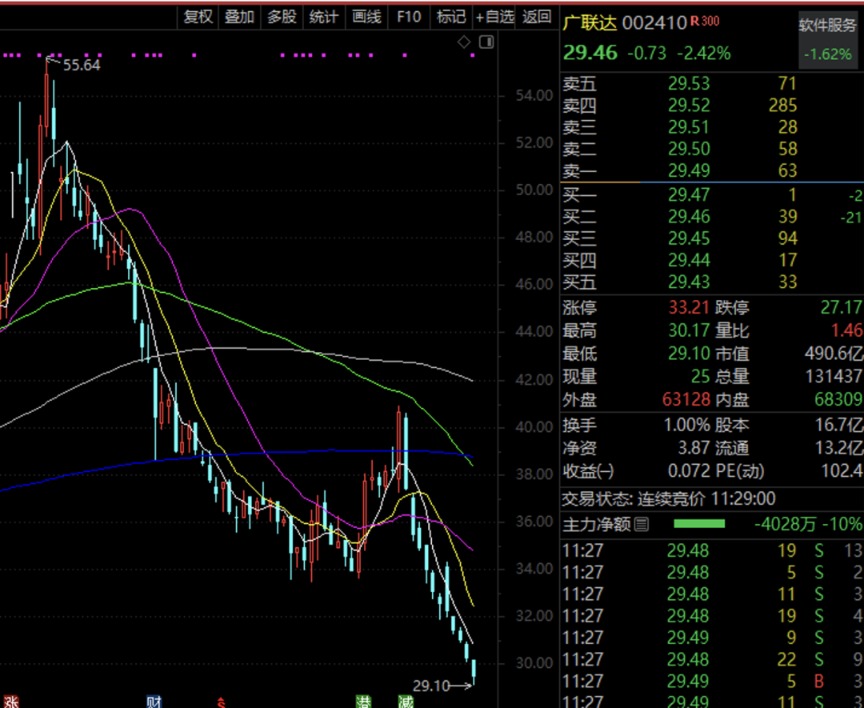Screen dimensions: 864x708
Task: Open the 统计 statistics tool
Action: coord(323,17)
